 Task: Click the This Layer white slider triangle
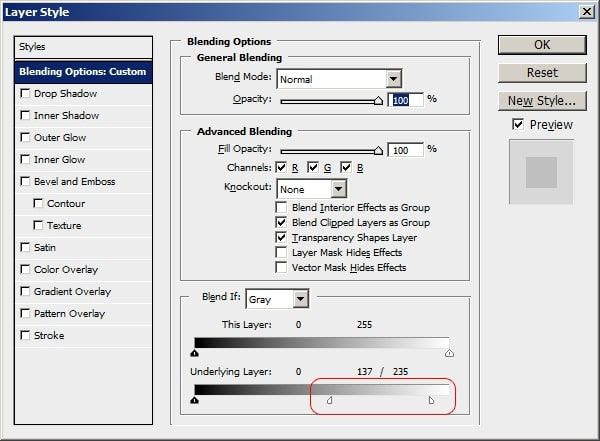449,353
